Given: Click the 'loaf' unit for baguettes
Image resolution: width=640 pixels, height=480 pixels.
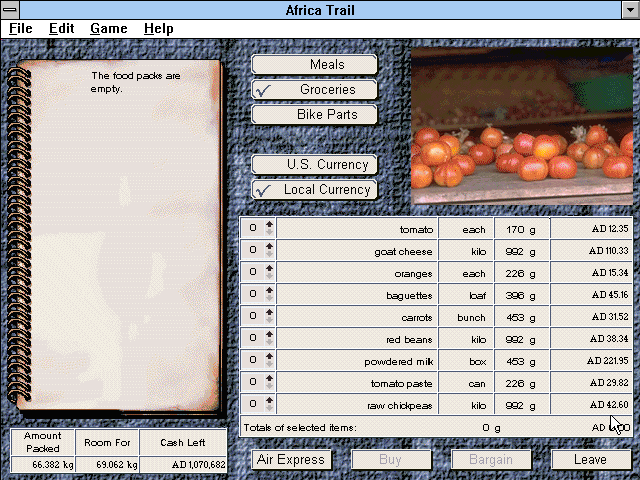Looking at the screenshot, I should [x=477, y=296].
